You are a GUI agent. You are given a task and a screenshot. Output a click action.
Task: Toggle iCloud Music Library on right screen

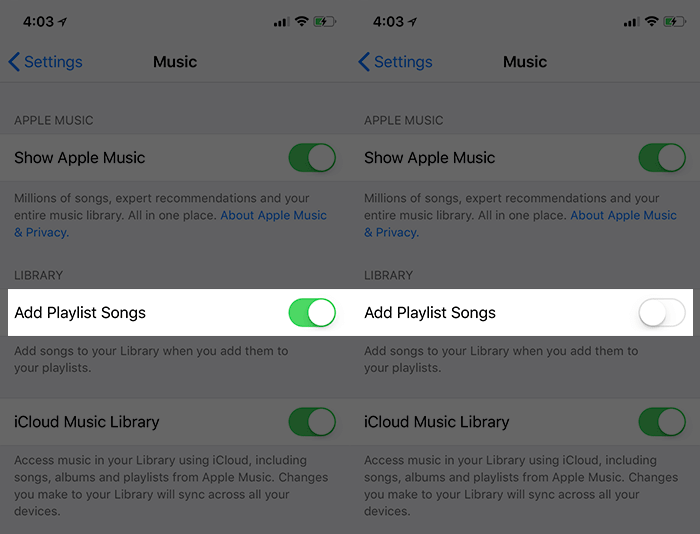[662, 421]
